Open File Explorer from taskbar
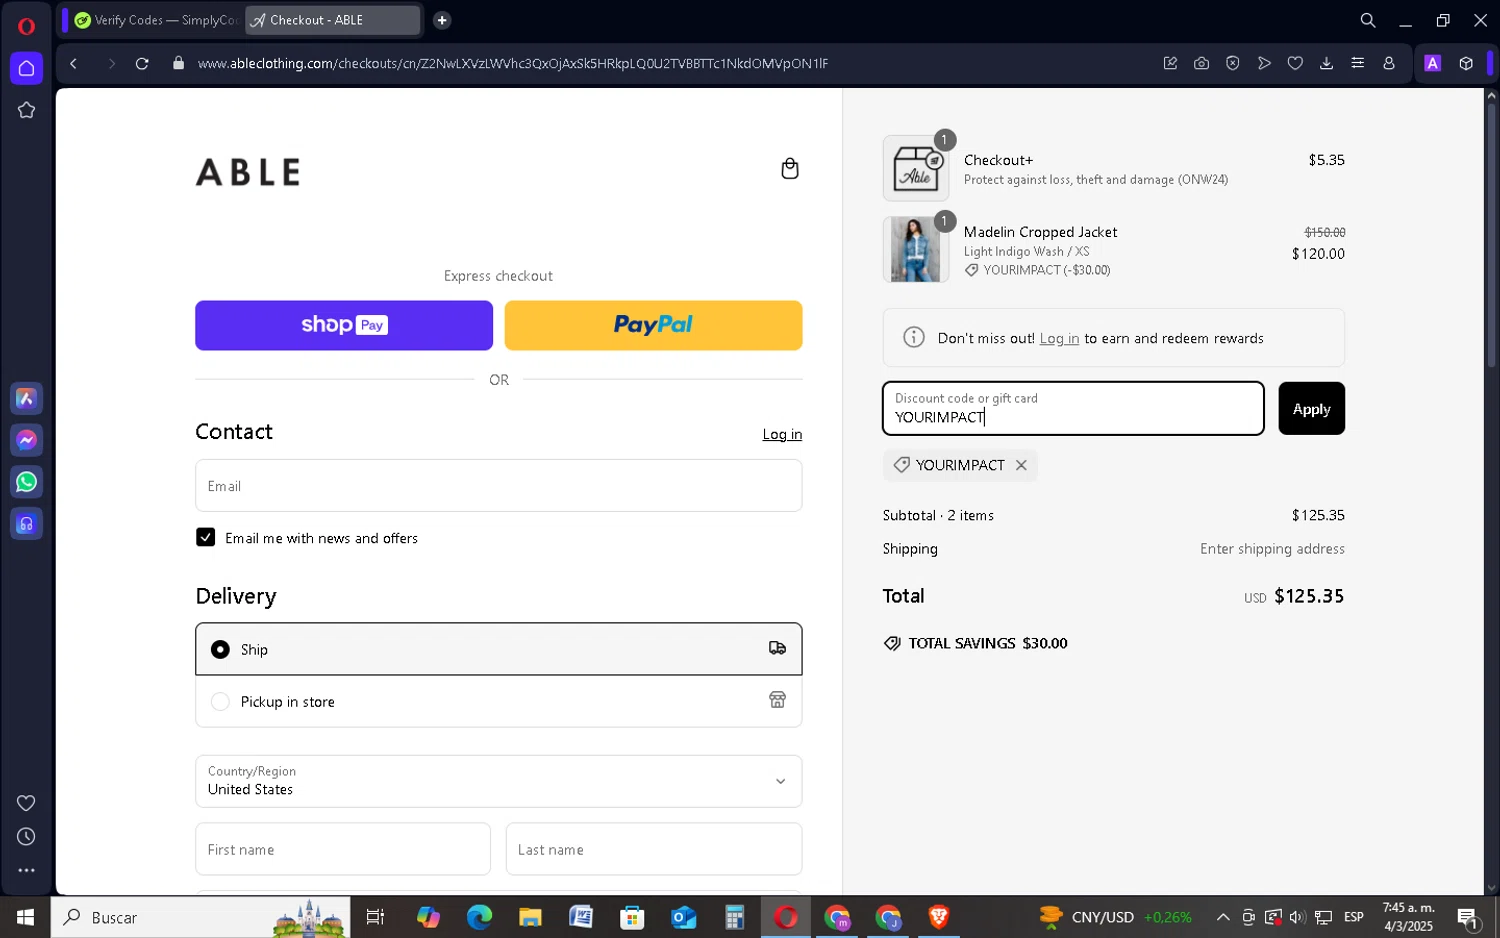This screenshot has height=938, width=1500. pos(530,917)
